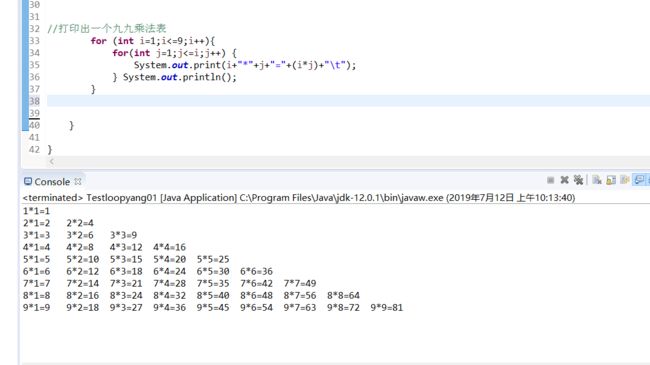This screenshot has height=365, width=650.
Task: Click the console output "6*6=36"
Action: 256,271
